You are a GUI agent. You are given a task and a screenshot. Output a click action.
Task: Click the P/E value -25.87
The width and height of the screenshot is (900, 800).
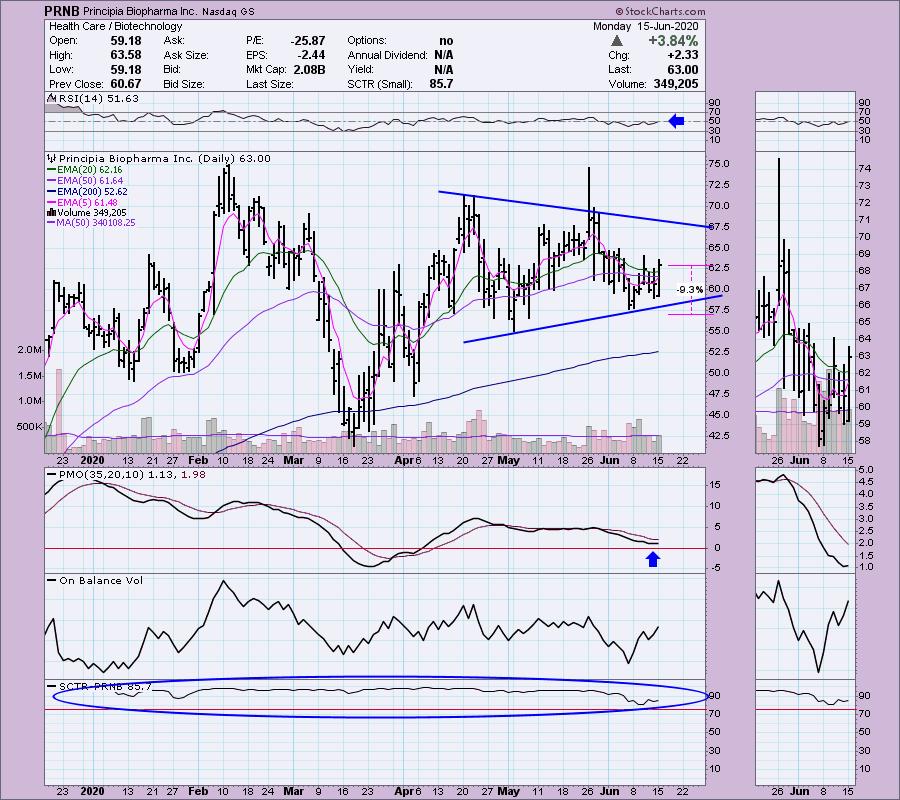[x=308, y=41]
